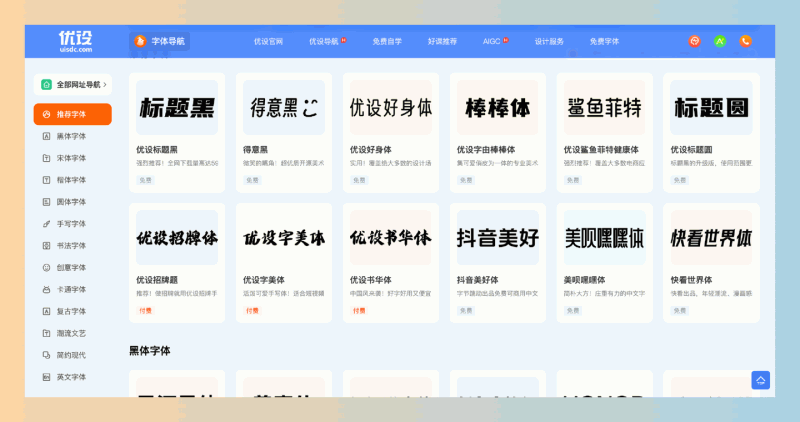
Task: Click the 复古字体 sidebar icon
Action: pos(46,312)
